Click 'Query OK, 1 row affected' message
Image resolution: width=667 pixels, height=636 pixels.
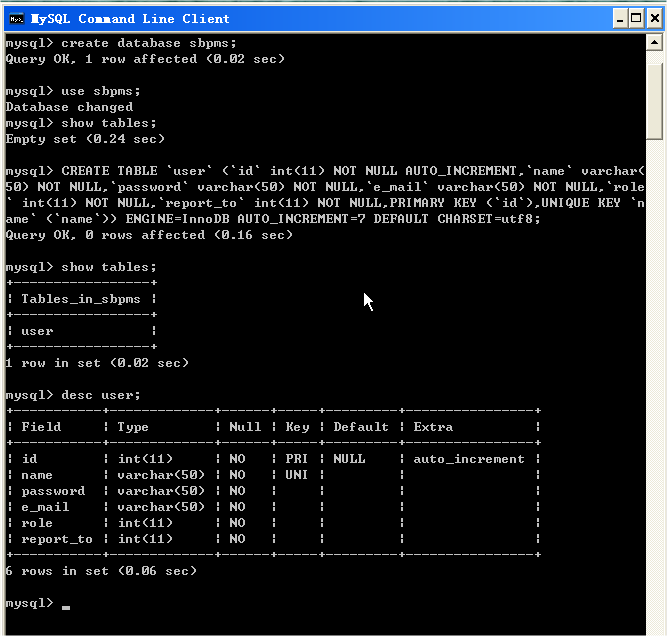[x=101, y=59]
